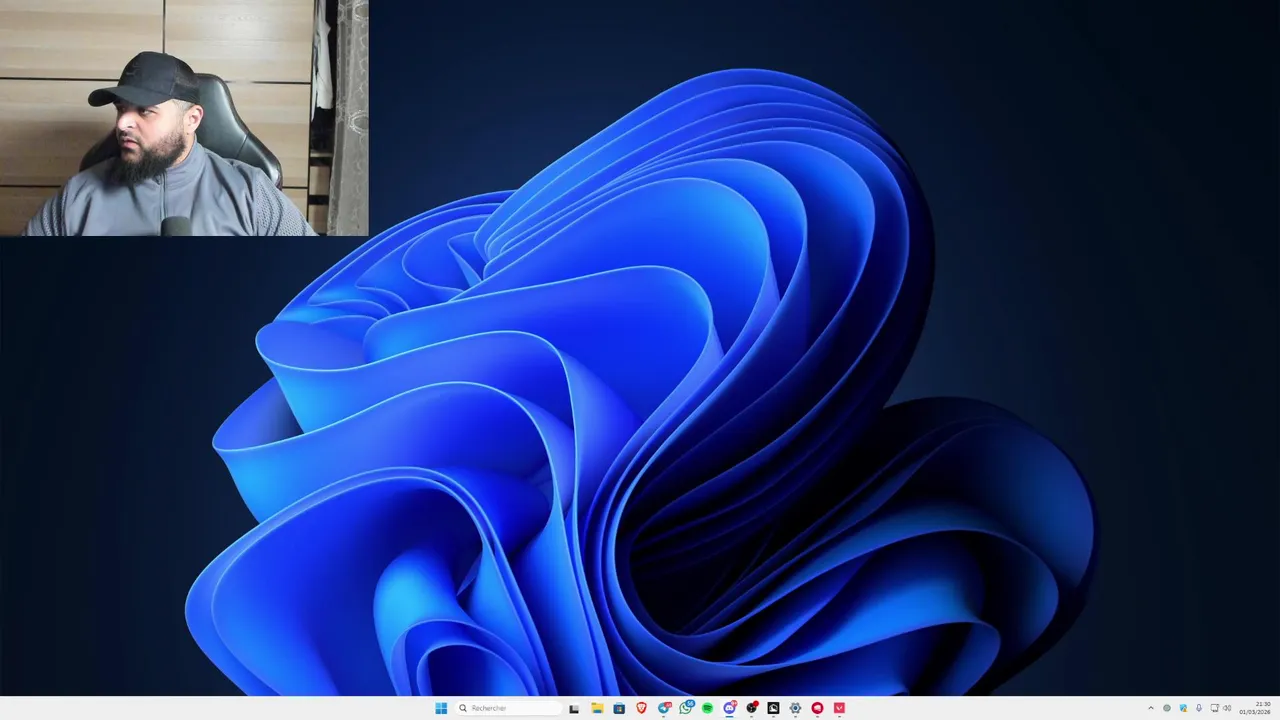1280x720 pixels.
Task: Open WhatsApp from the taskbar
Action: tap(686, 708)
